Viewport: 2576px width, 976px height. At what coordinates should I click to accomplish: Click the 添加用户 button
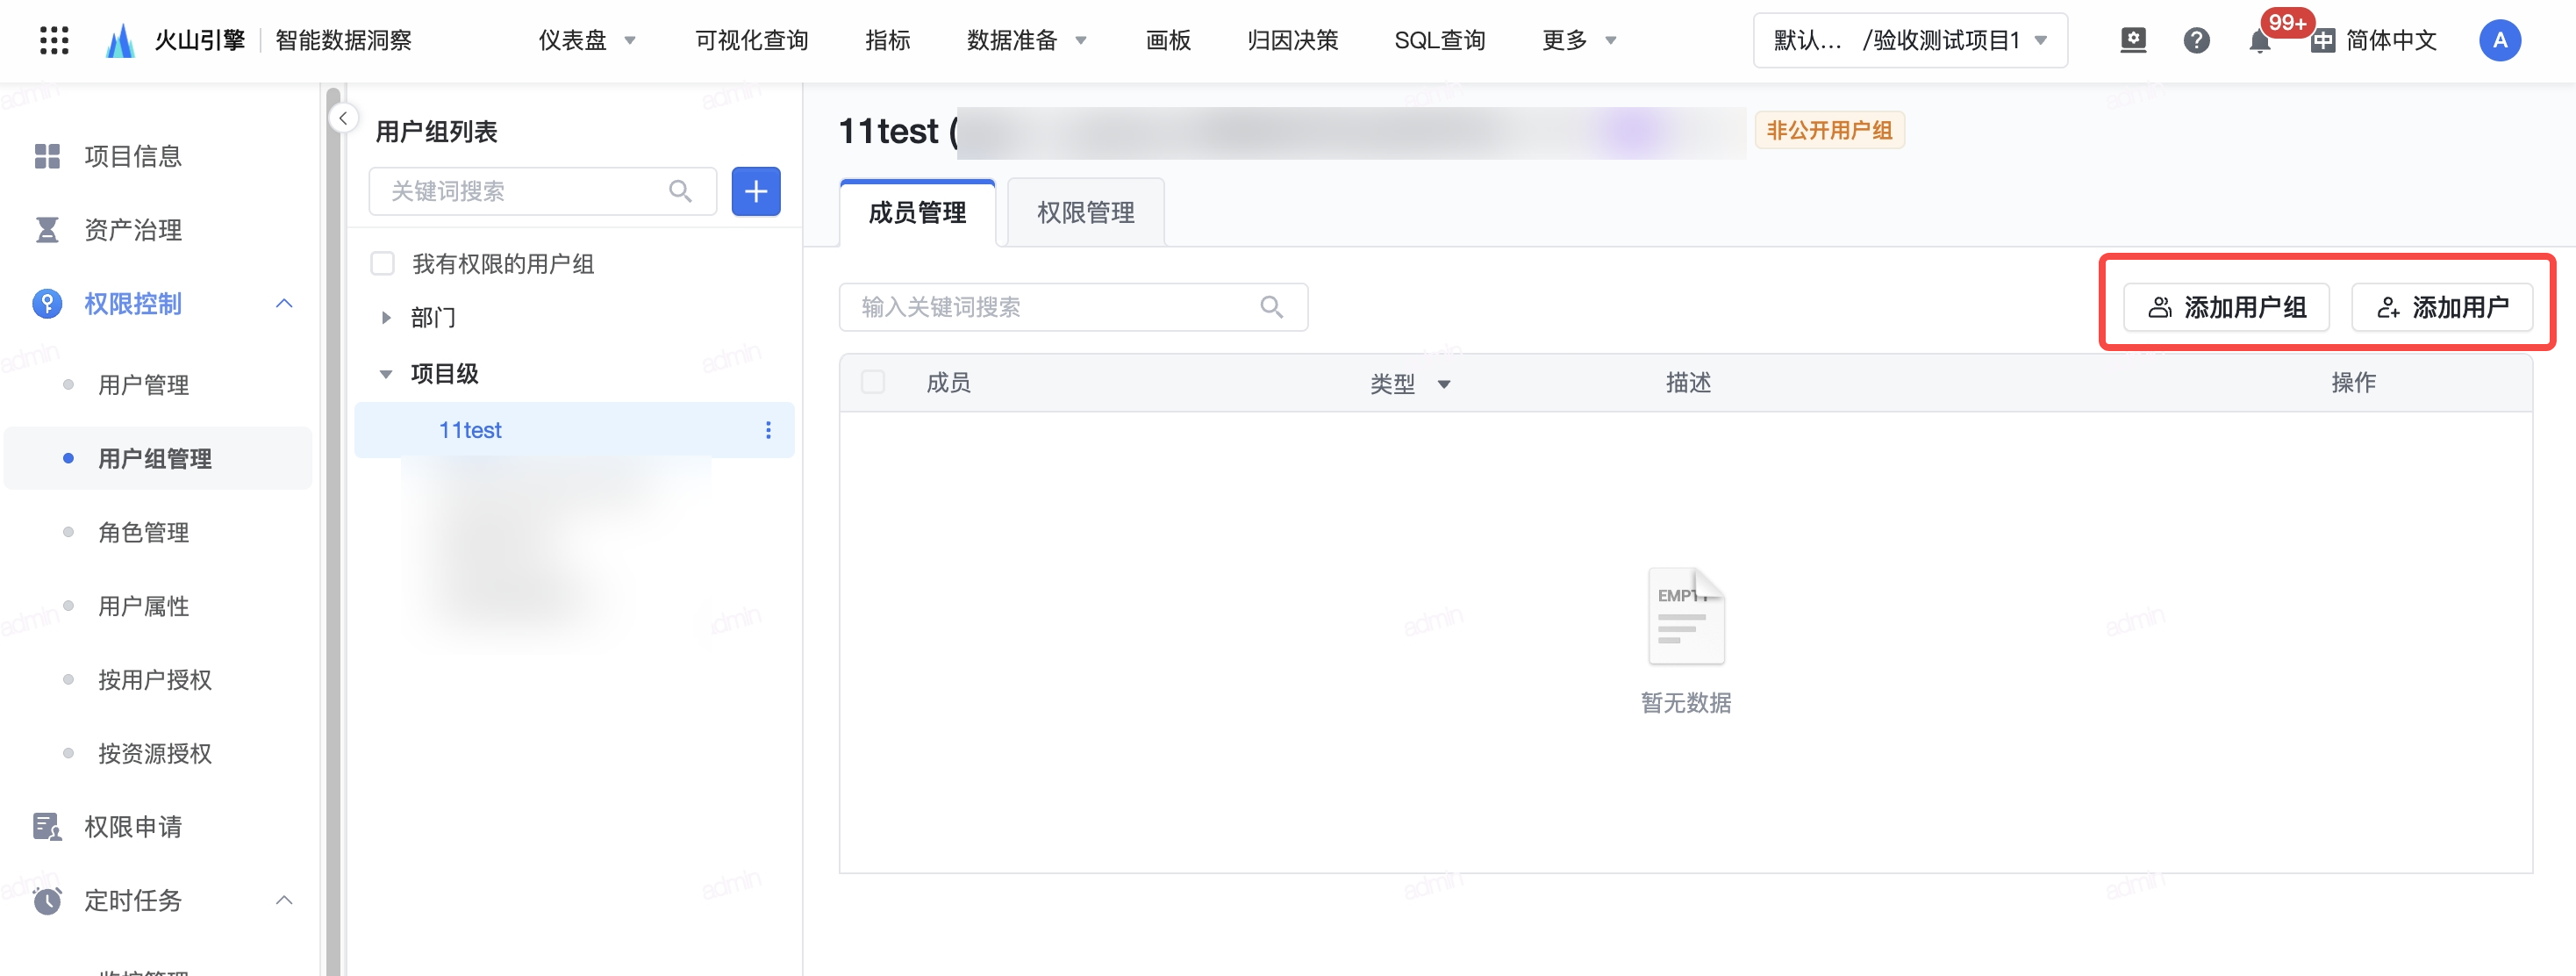click(2441, 307)
